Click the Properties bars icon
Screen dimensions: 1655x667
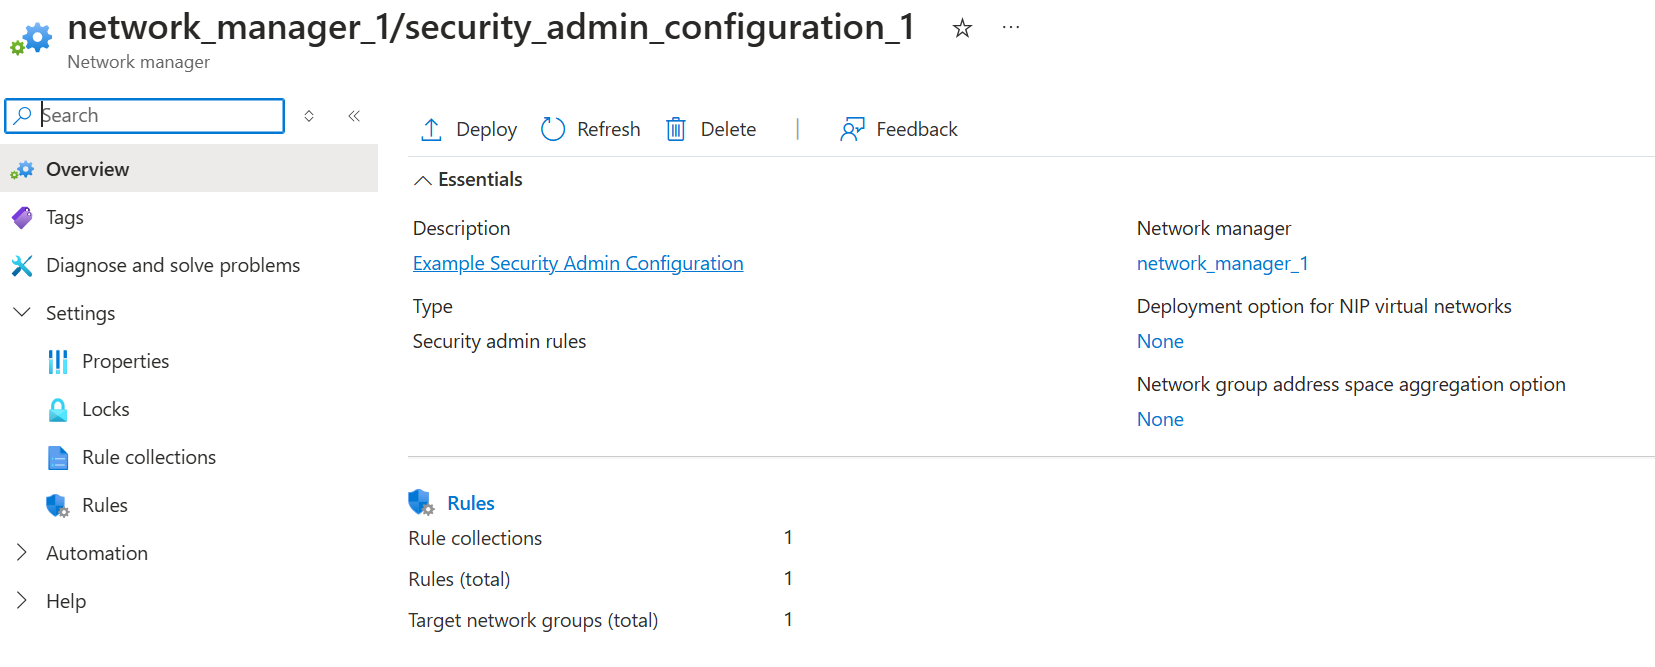(58, 361)
